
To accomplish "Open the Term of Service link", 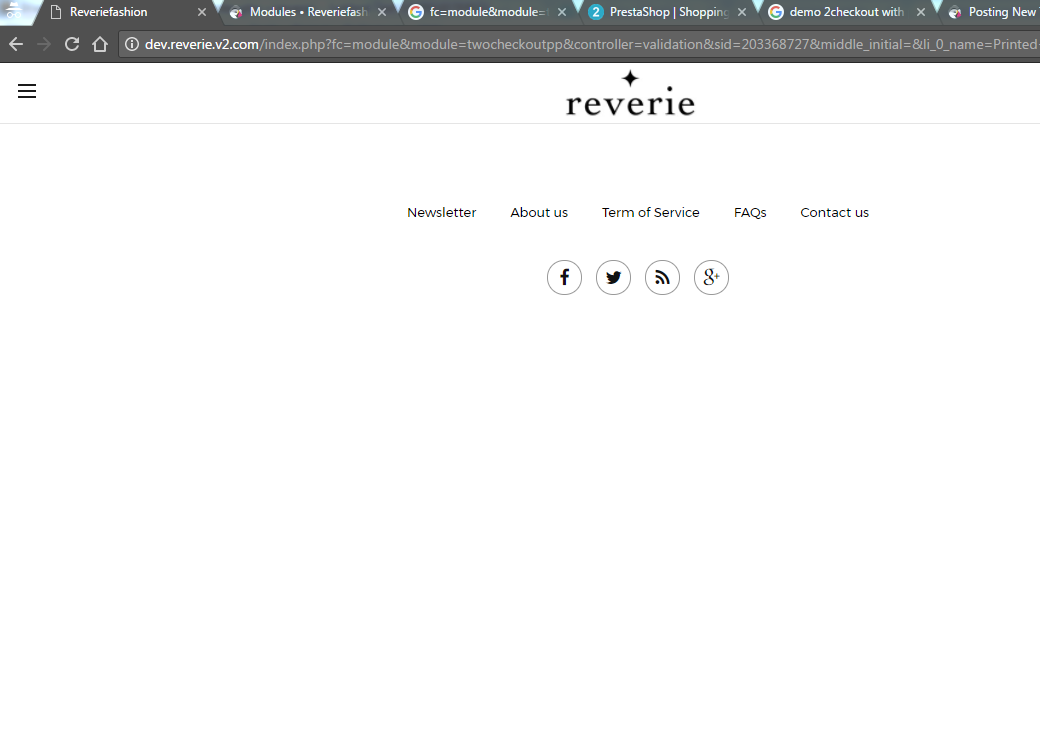I will click(x=651, y=212).
